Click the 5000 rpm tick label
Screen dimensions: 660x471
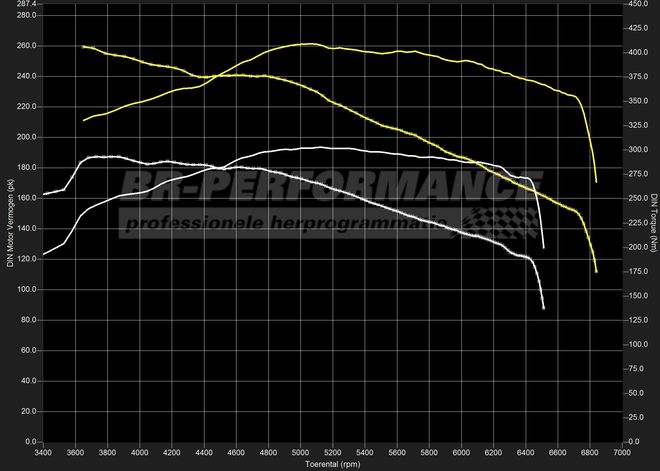pos(300,452)
